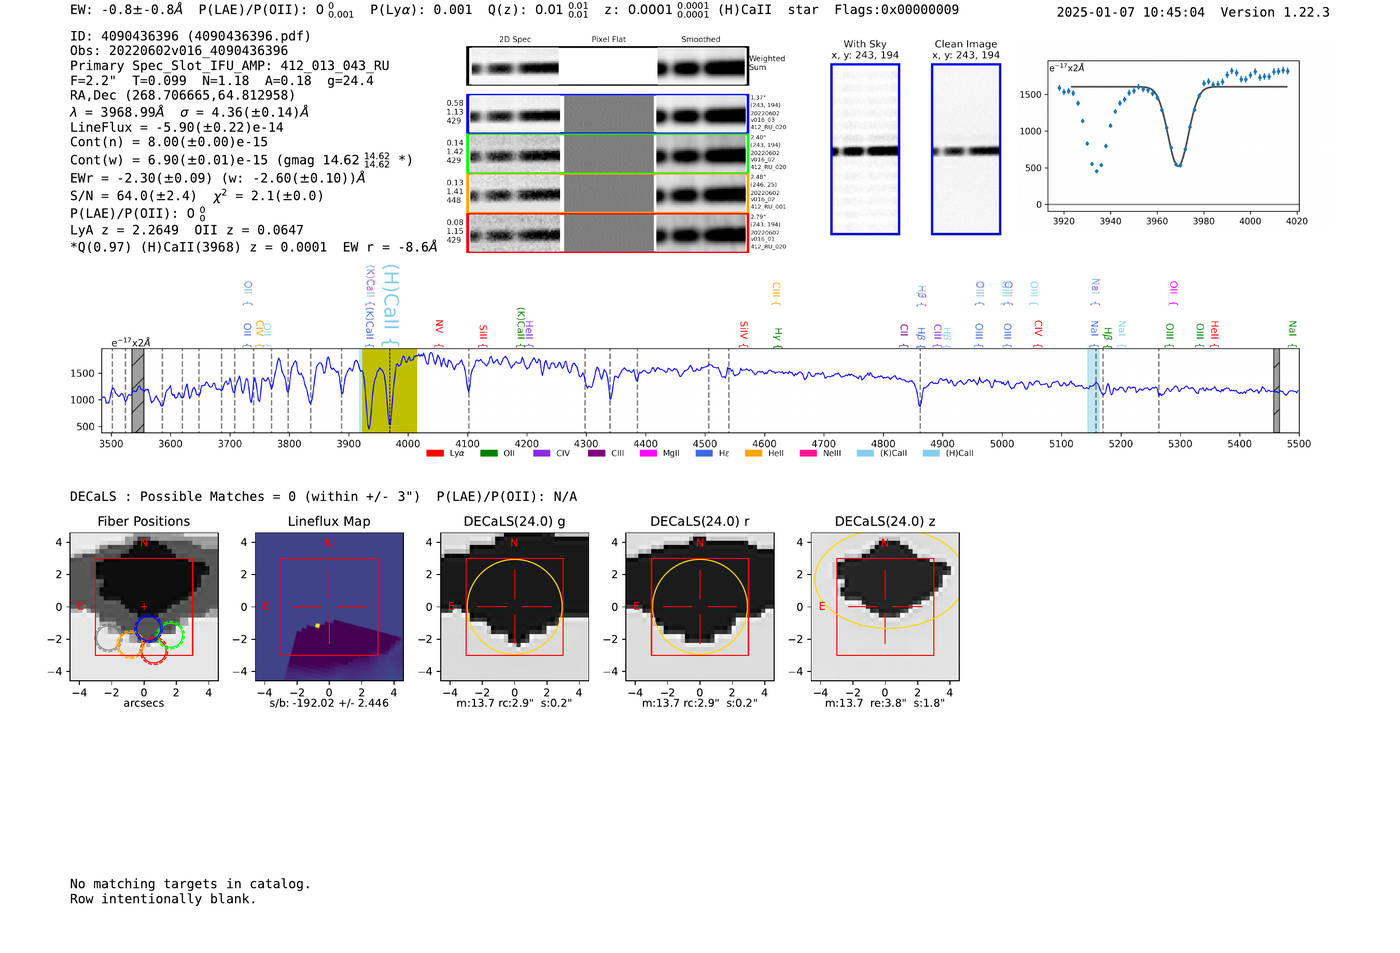
Task: Click the EWr = -2.30 line
Action: click(217, 178)
